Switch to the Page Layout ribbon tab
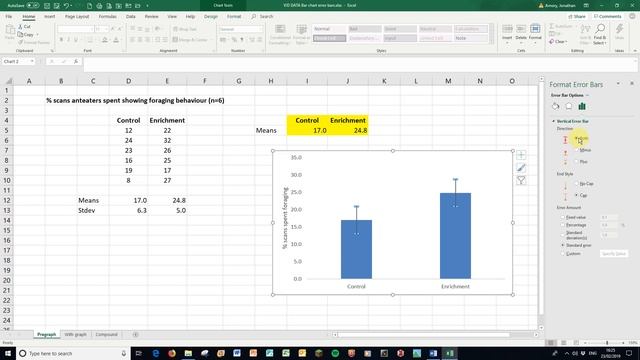 click(x=77, y=16)
